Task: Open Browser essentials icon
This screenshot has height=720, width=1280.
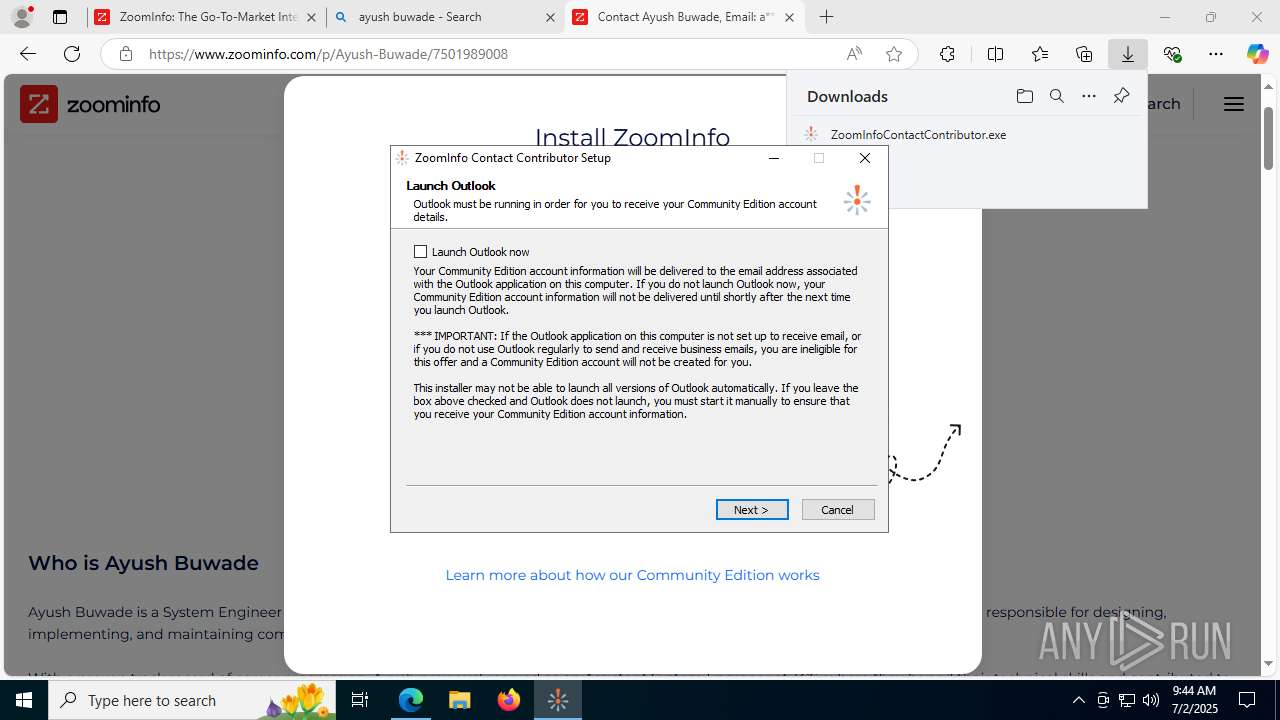Action: tap(1172, 54)
